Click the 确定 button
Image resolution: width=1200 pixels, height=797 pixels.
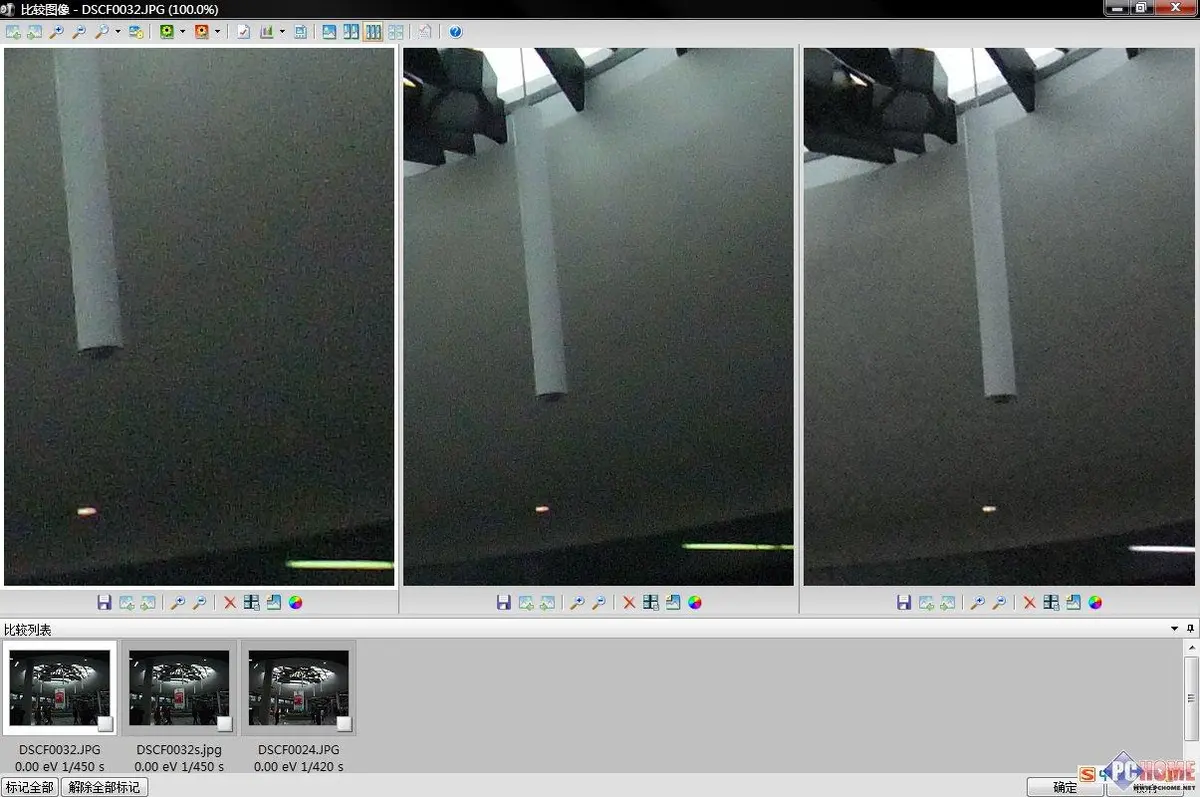click(1065, 787)
